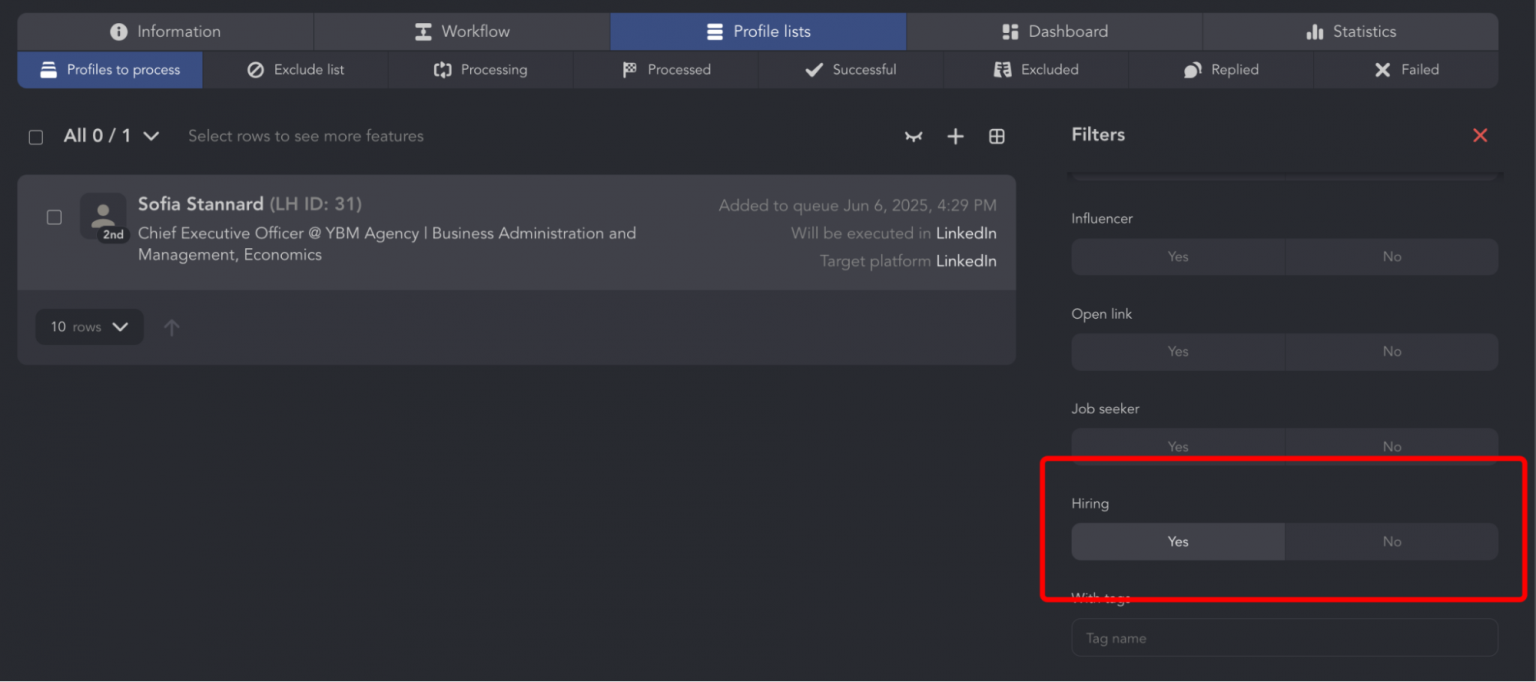Set the Hiring filter to Yes
1536x682 pixels.
[1177, 542]
